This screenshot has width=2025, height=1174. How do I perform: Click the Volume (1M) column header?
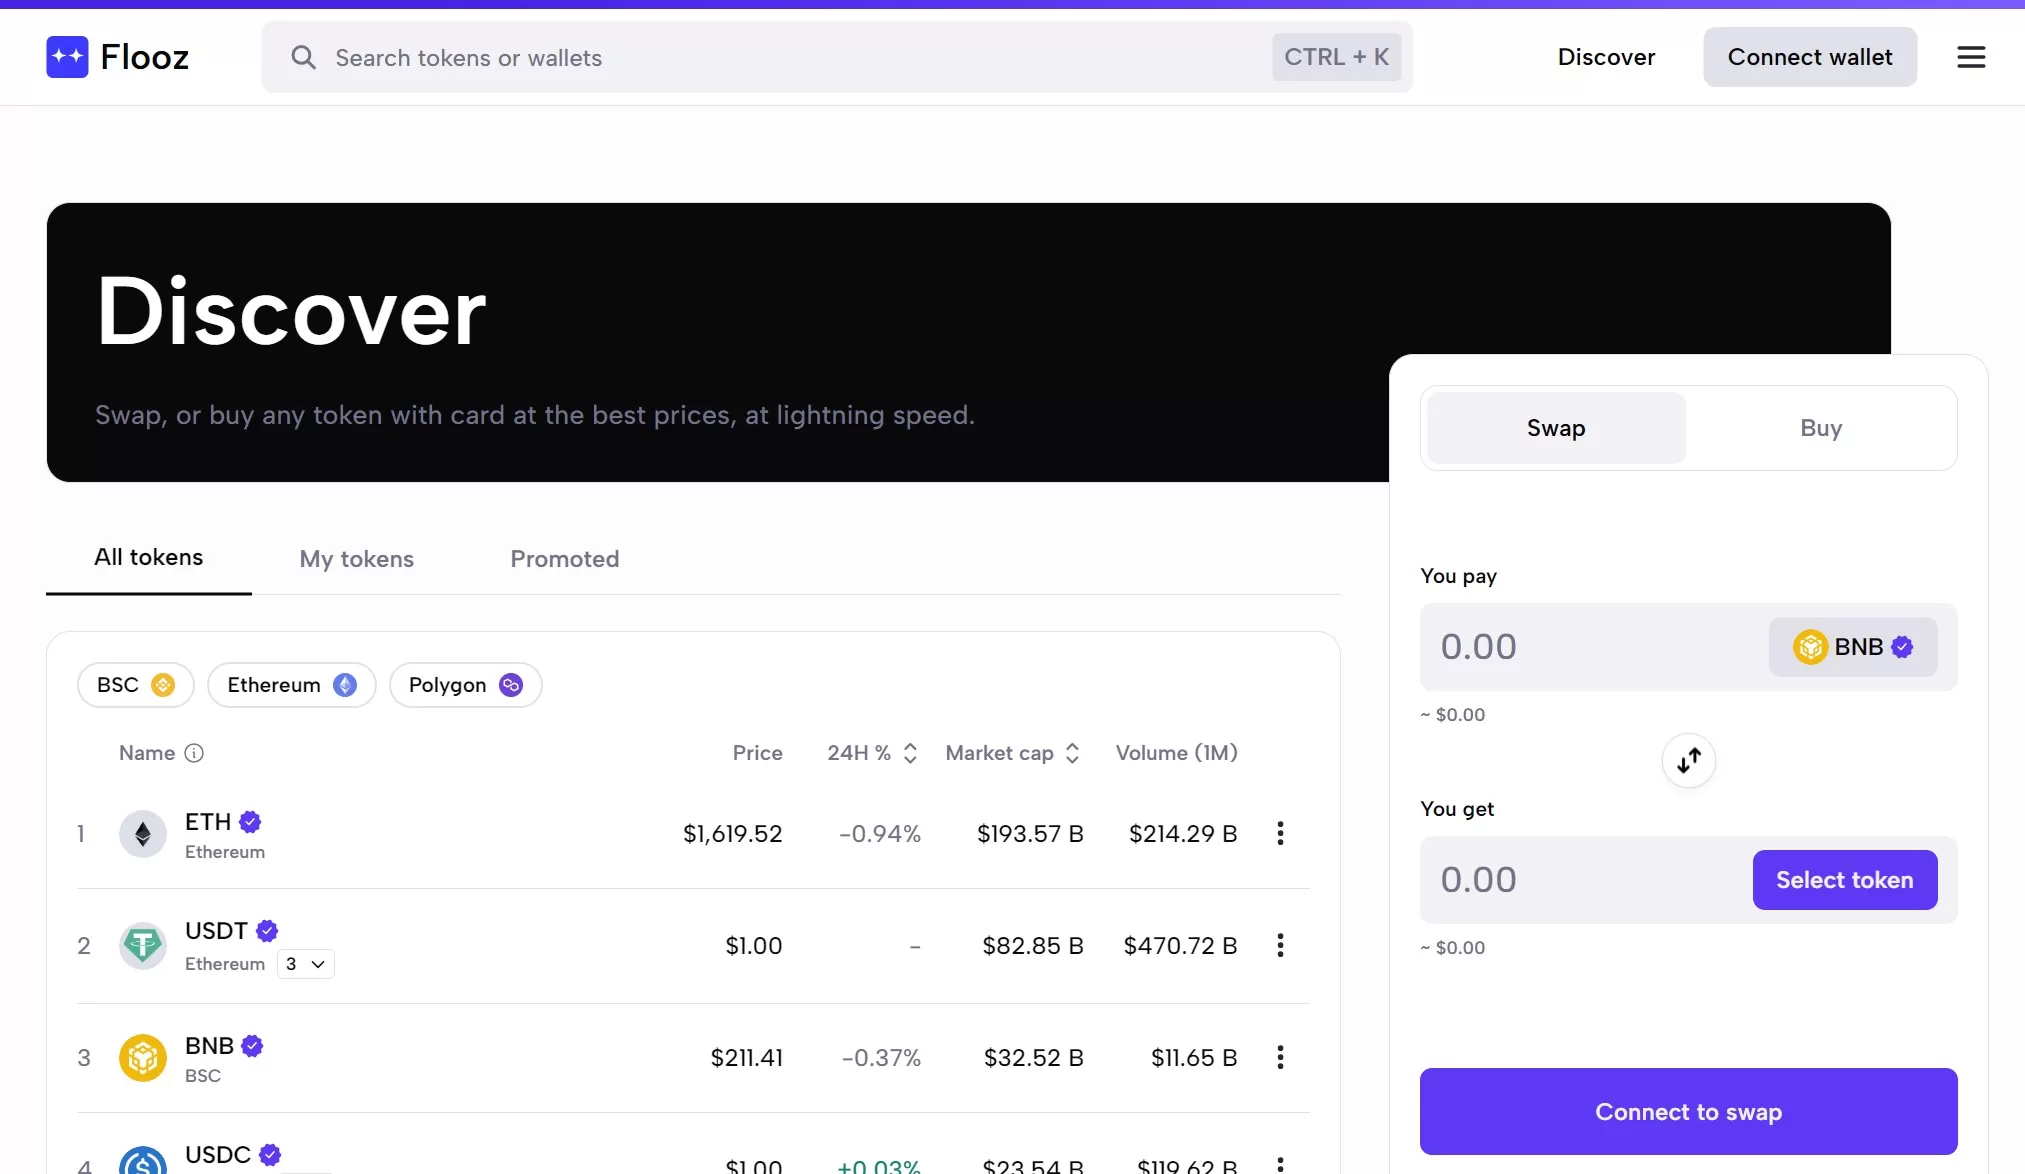[1177, 753]
